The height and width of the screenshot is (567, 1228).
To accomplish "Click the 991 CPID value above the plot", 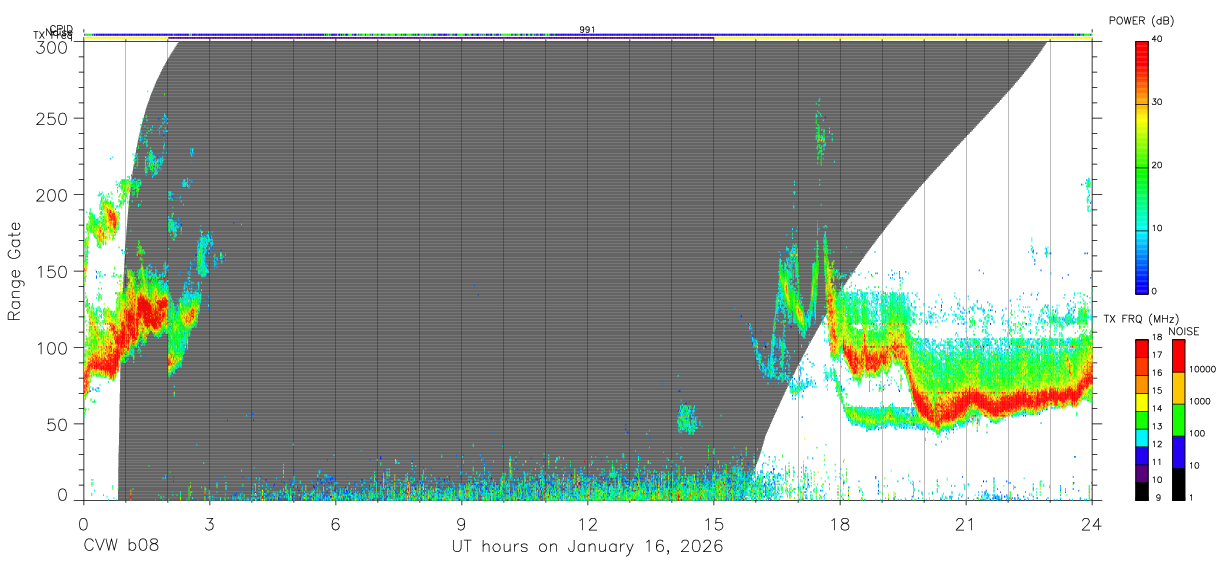I will coord(588,30).
